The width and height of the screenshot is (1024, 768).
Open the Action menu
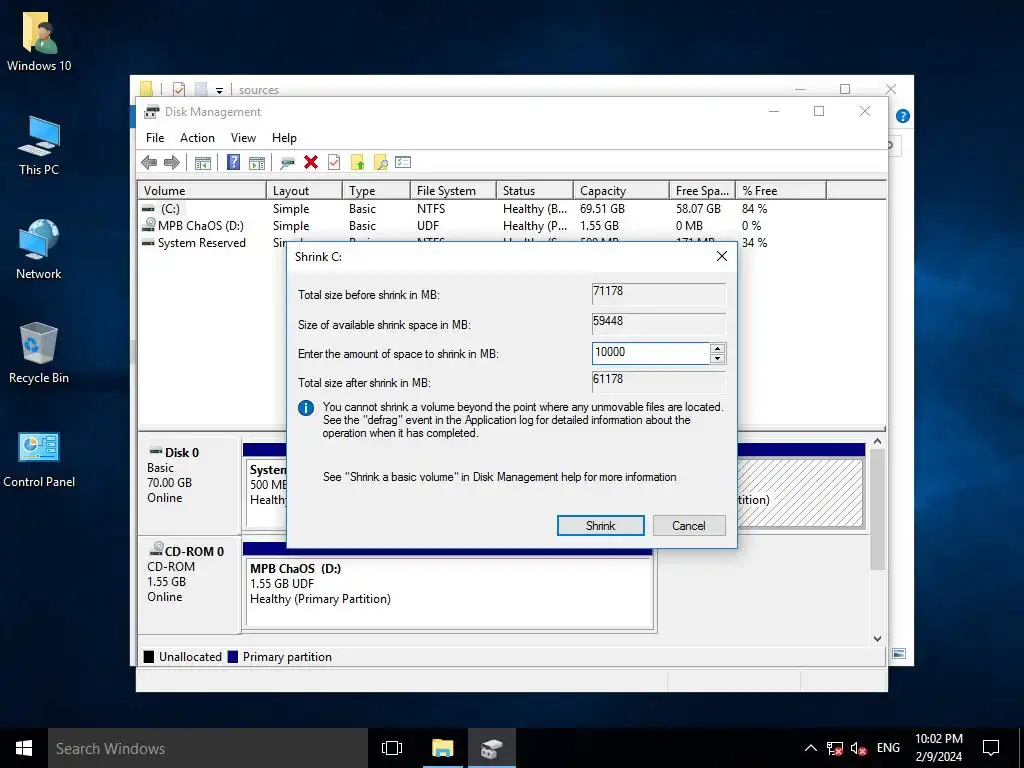point(197,138)
